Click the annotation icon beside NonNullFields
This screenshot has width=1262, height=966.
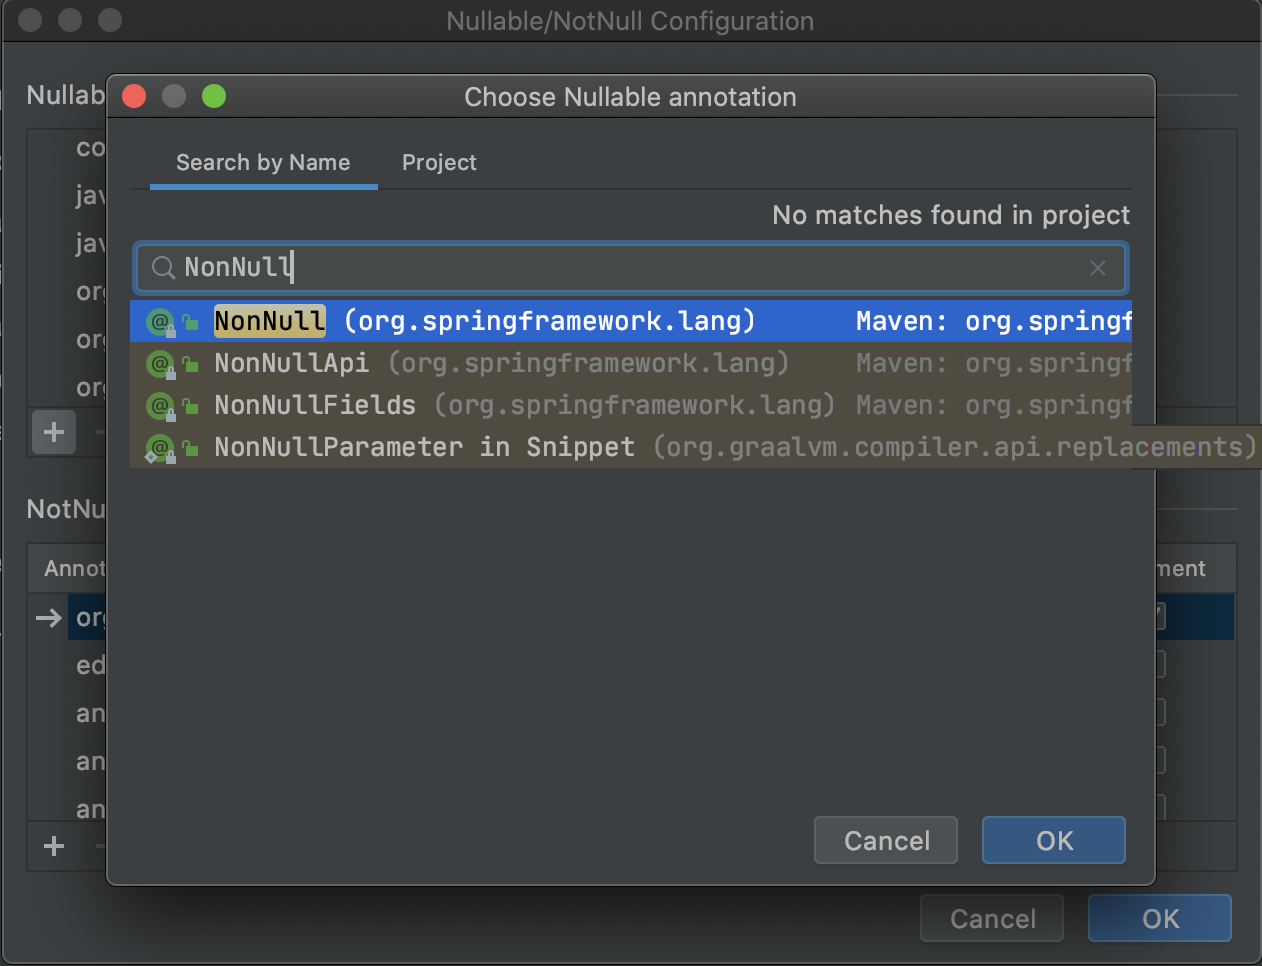[x=160, y=406]
